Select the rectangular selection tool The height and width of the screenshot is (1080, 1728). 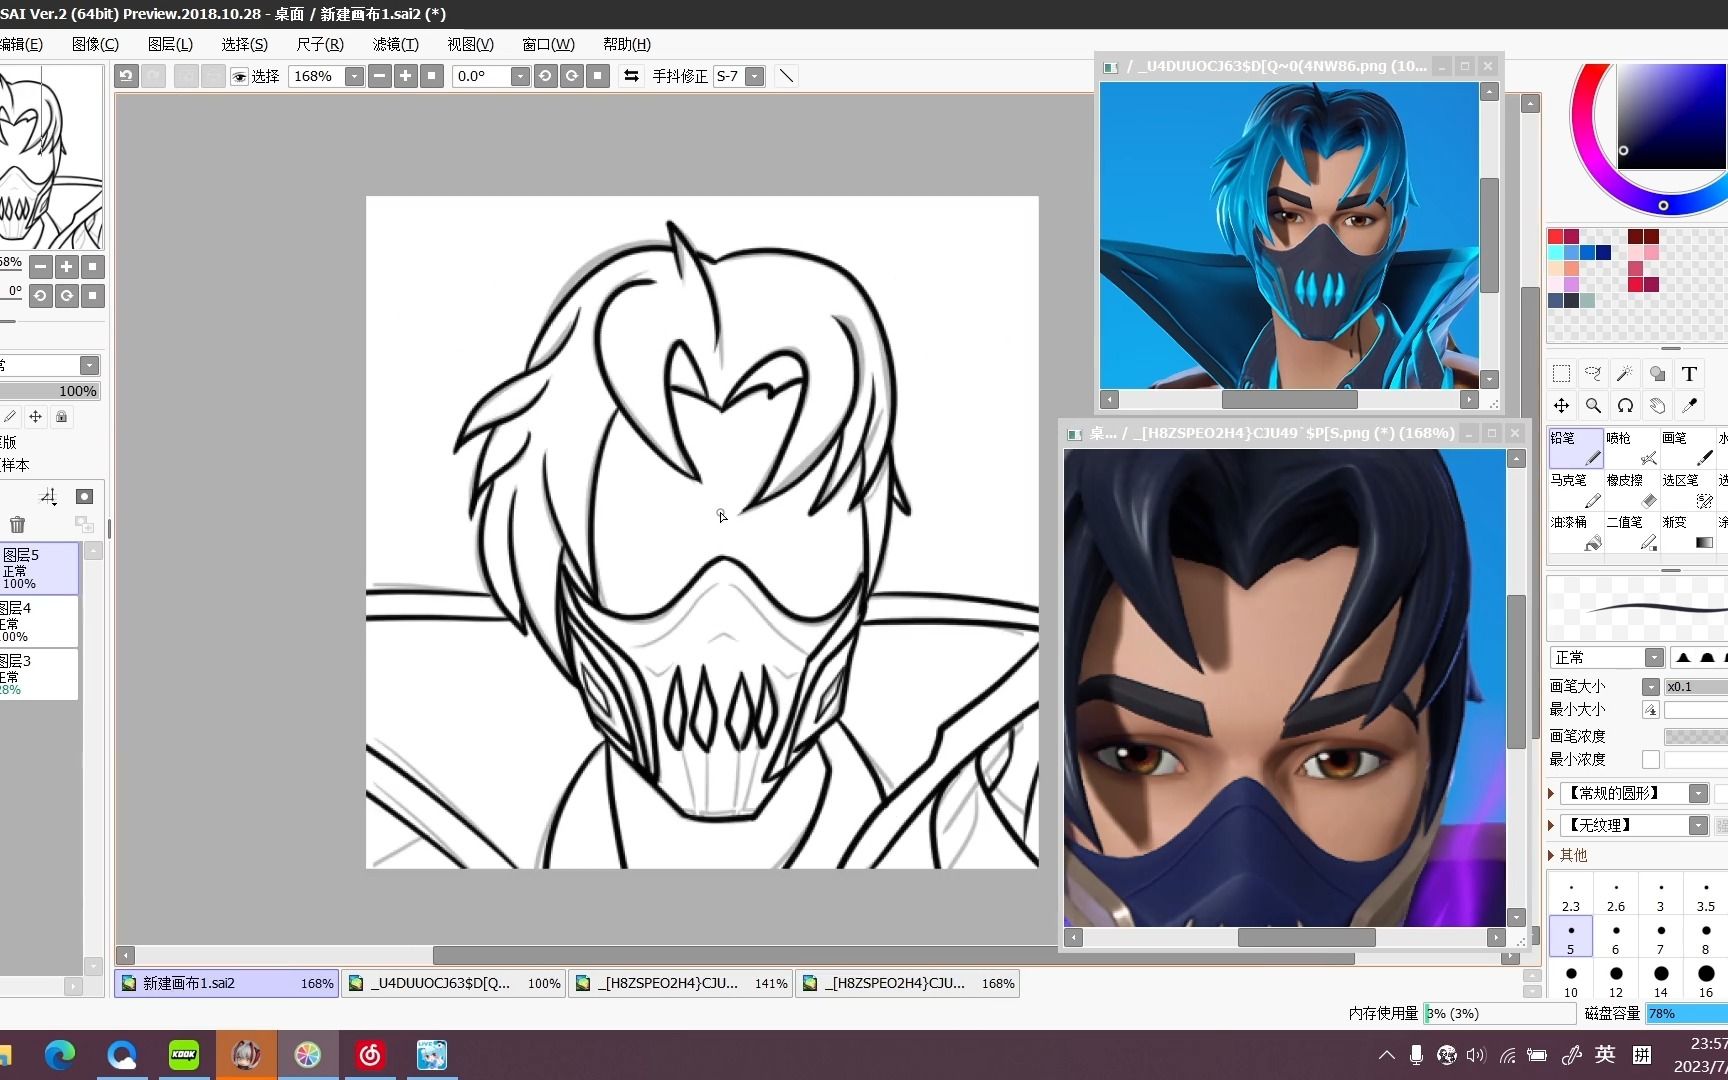pos(1561,374)
